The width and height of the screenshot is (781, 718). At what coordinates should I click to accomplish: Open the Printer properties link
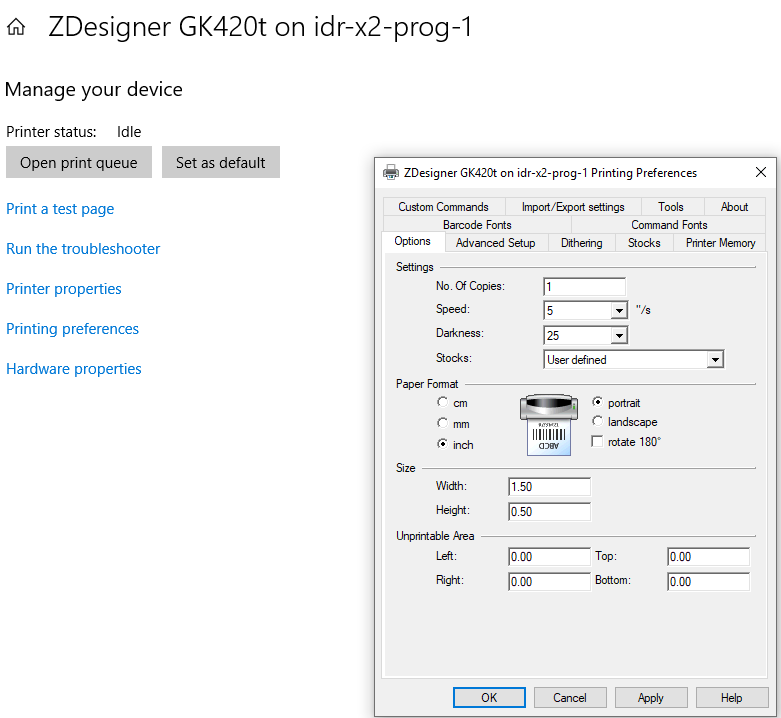click(x=64, y=289)
